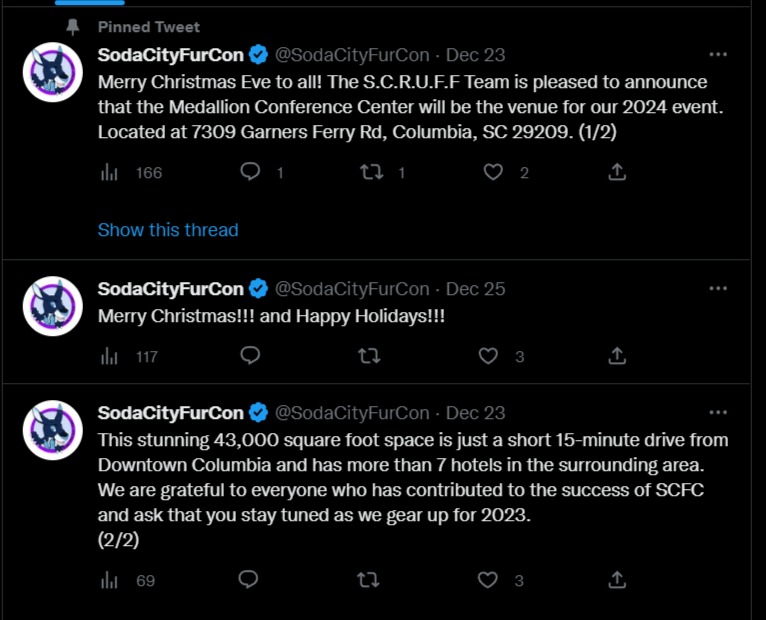Open more options on the (2/2) tweet
The width and height of the screenshot is (766, 620).
718,413
